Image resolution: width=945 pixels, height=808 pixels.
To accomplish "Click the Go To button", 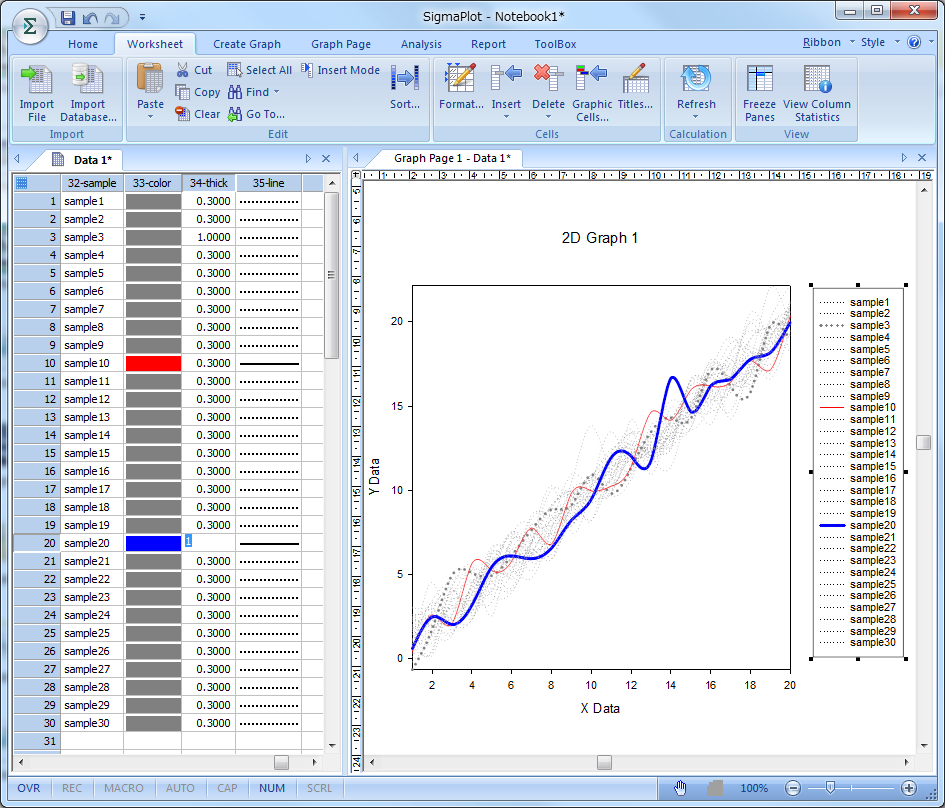I will point(257,114).
